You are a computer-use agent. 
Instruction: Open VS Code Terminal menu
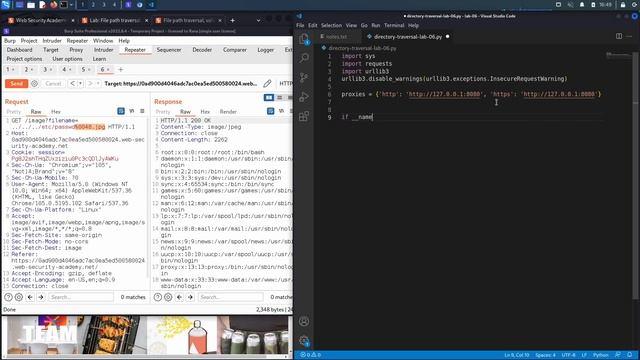coord(394,25)
